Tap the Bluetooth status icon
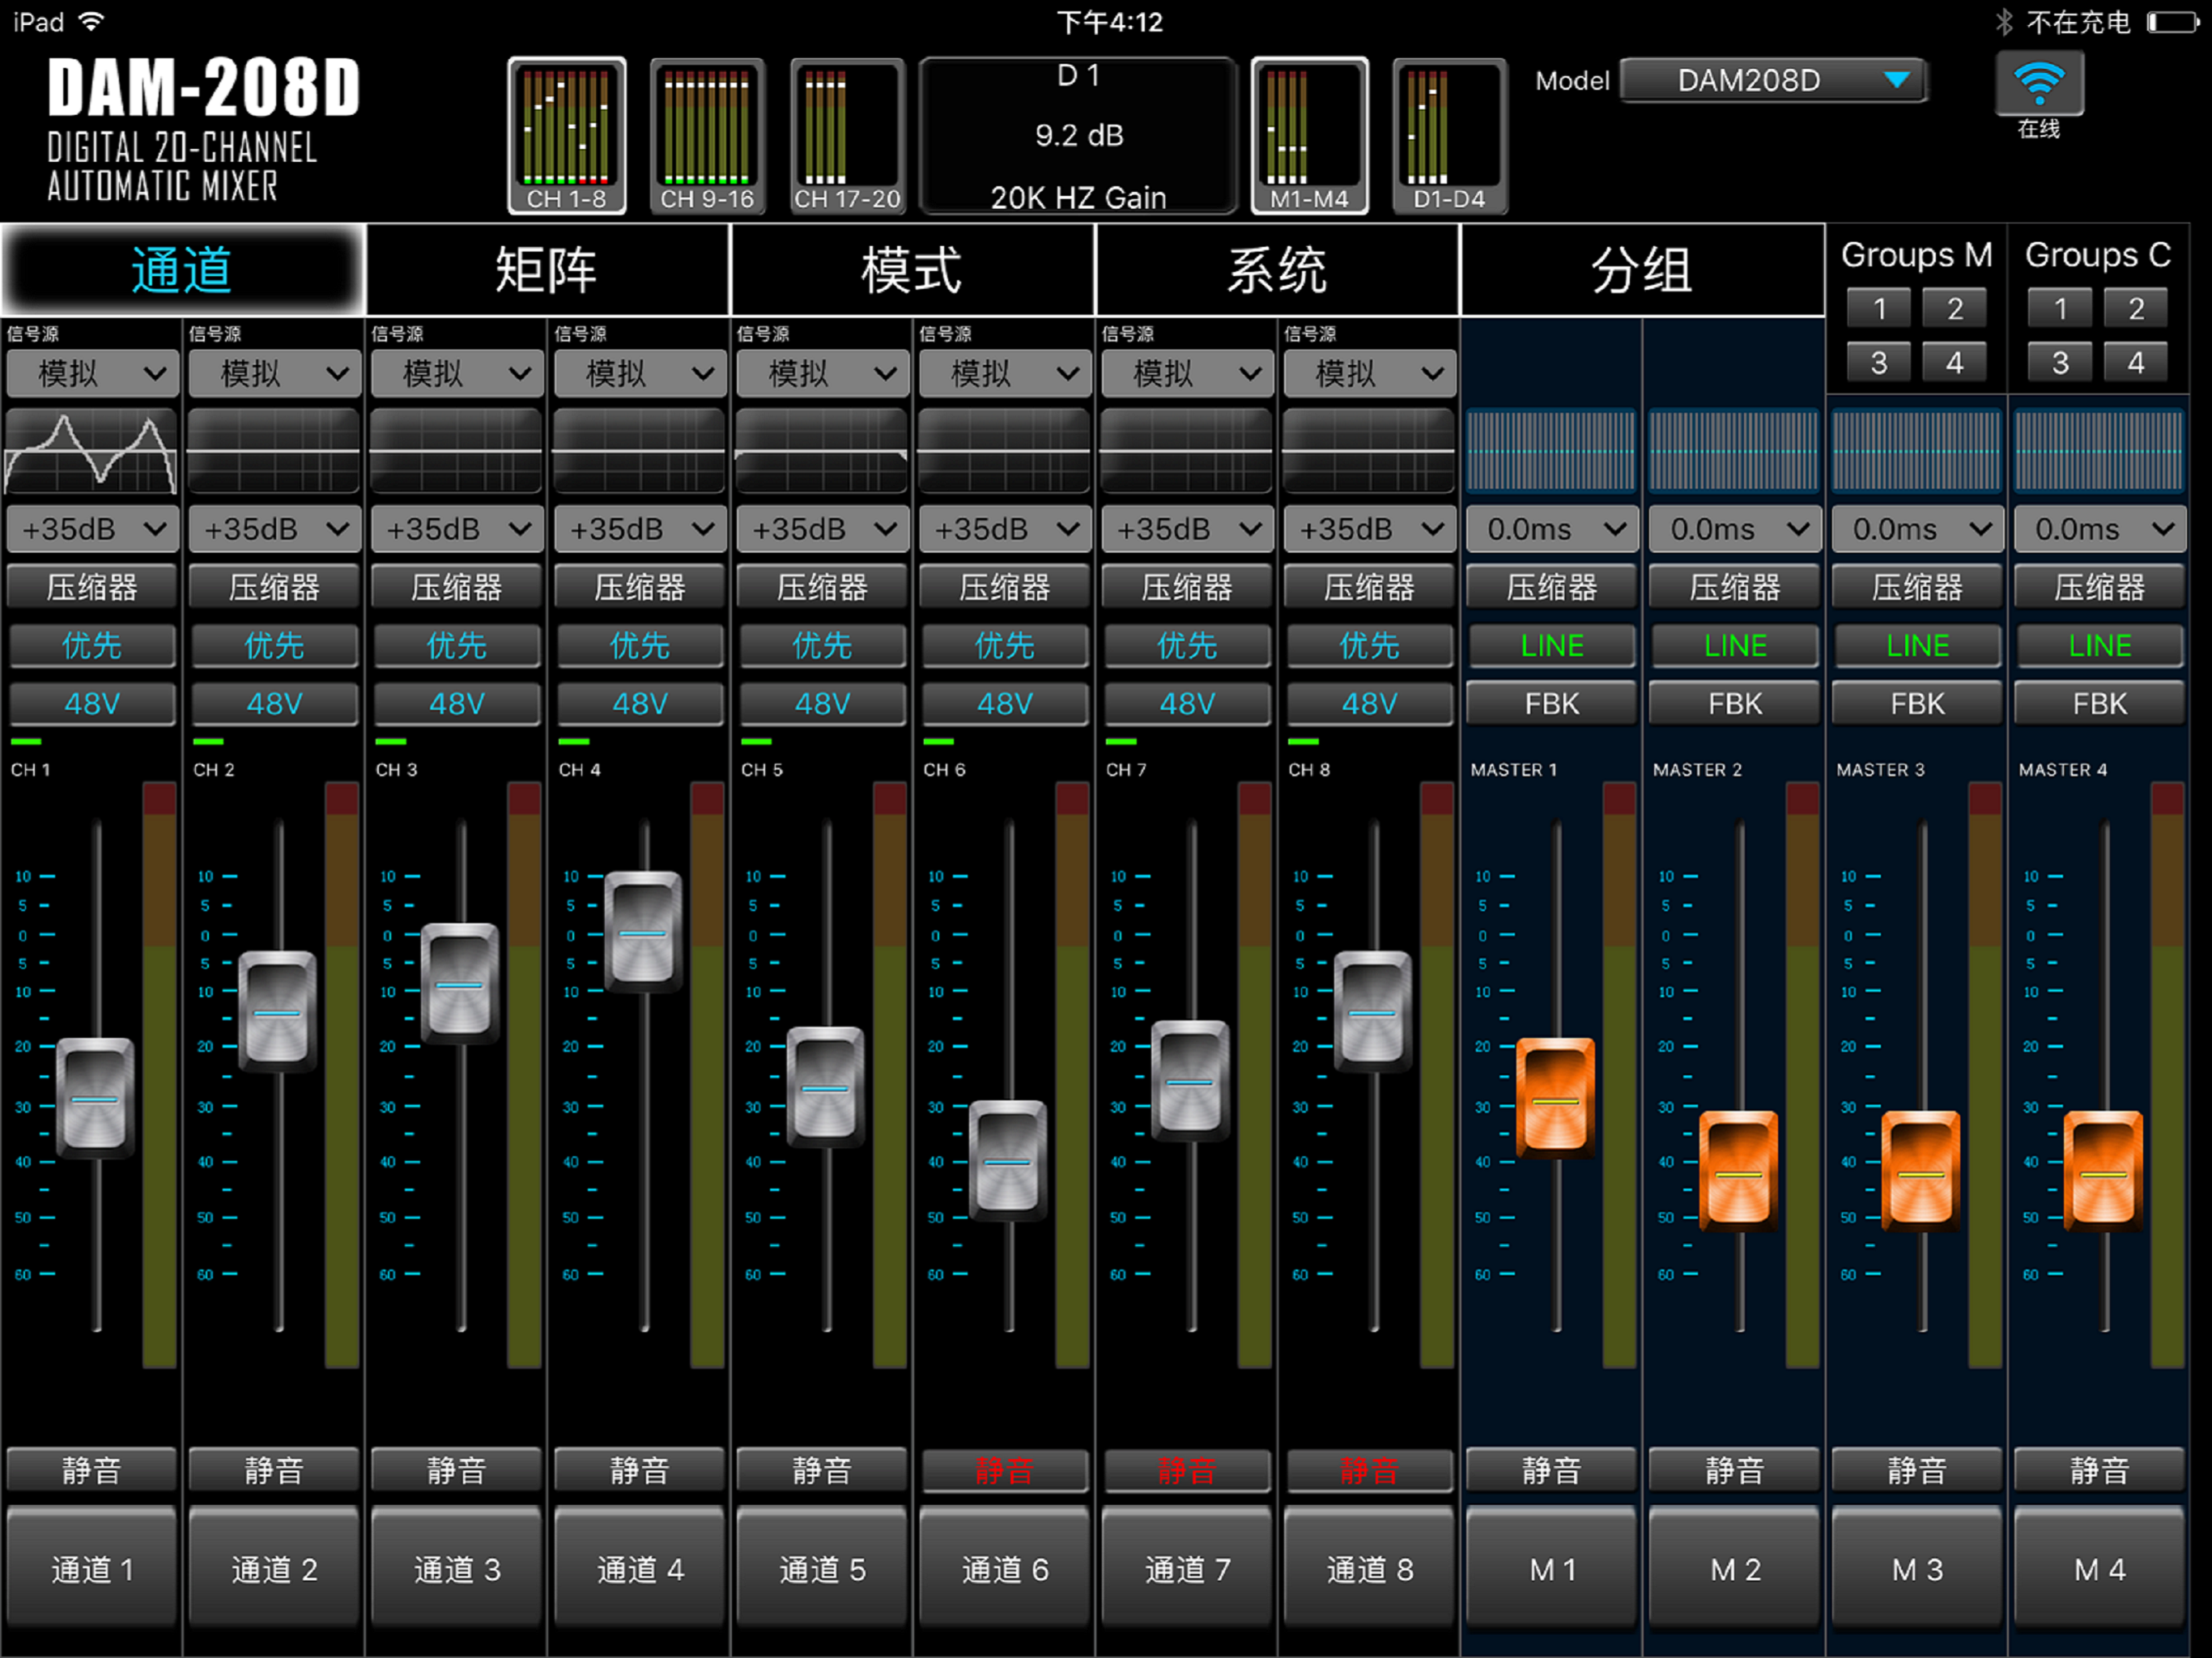The image size is (2212, 1658). coord(2004,22)
